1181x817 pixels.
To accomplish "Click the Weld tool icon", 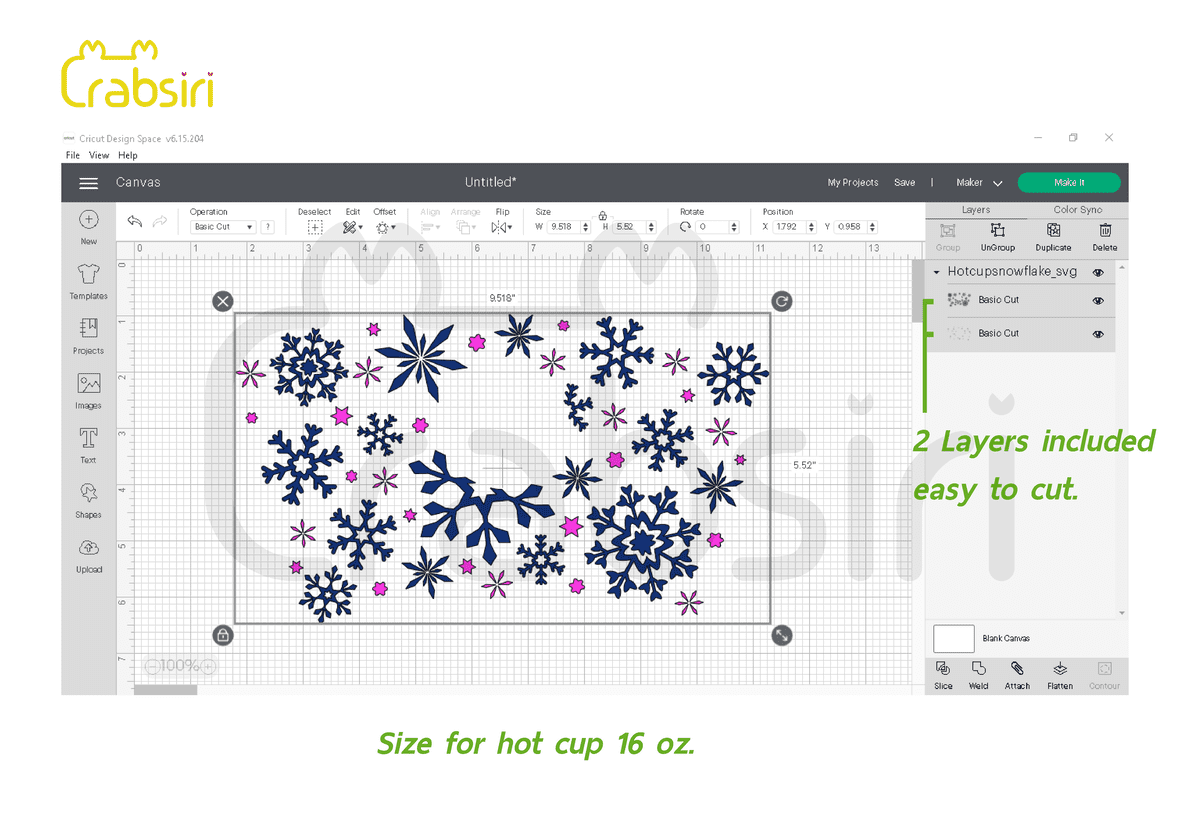I will [978, 673].
